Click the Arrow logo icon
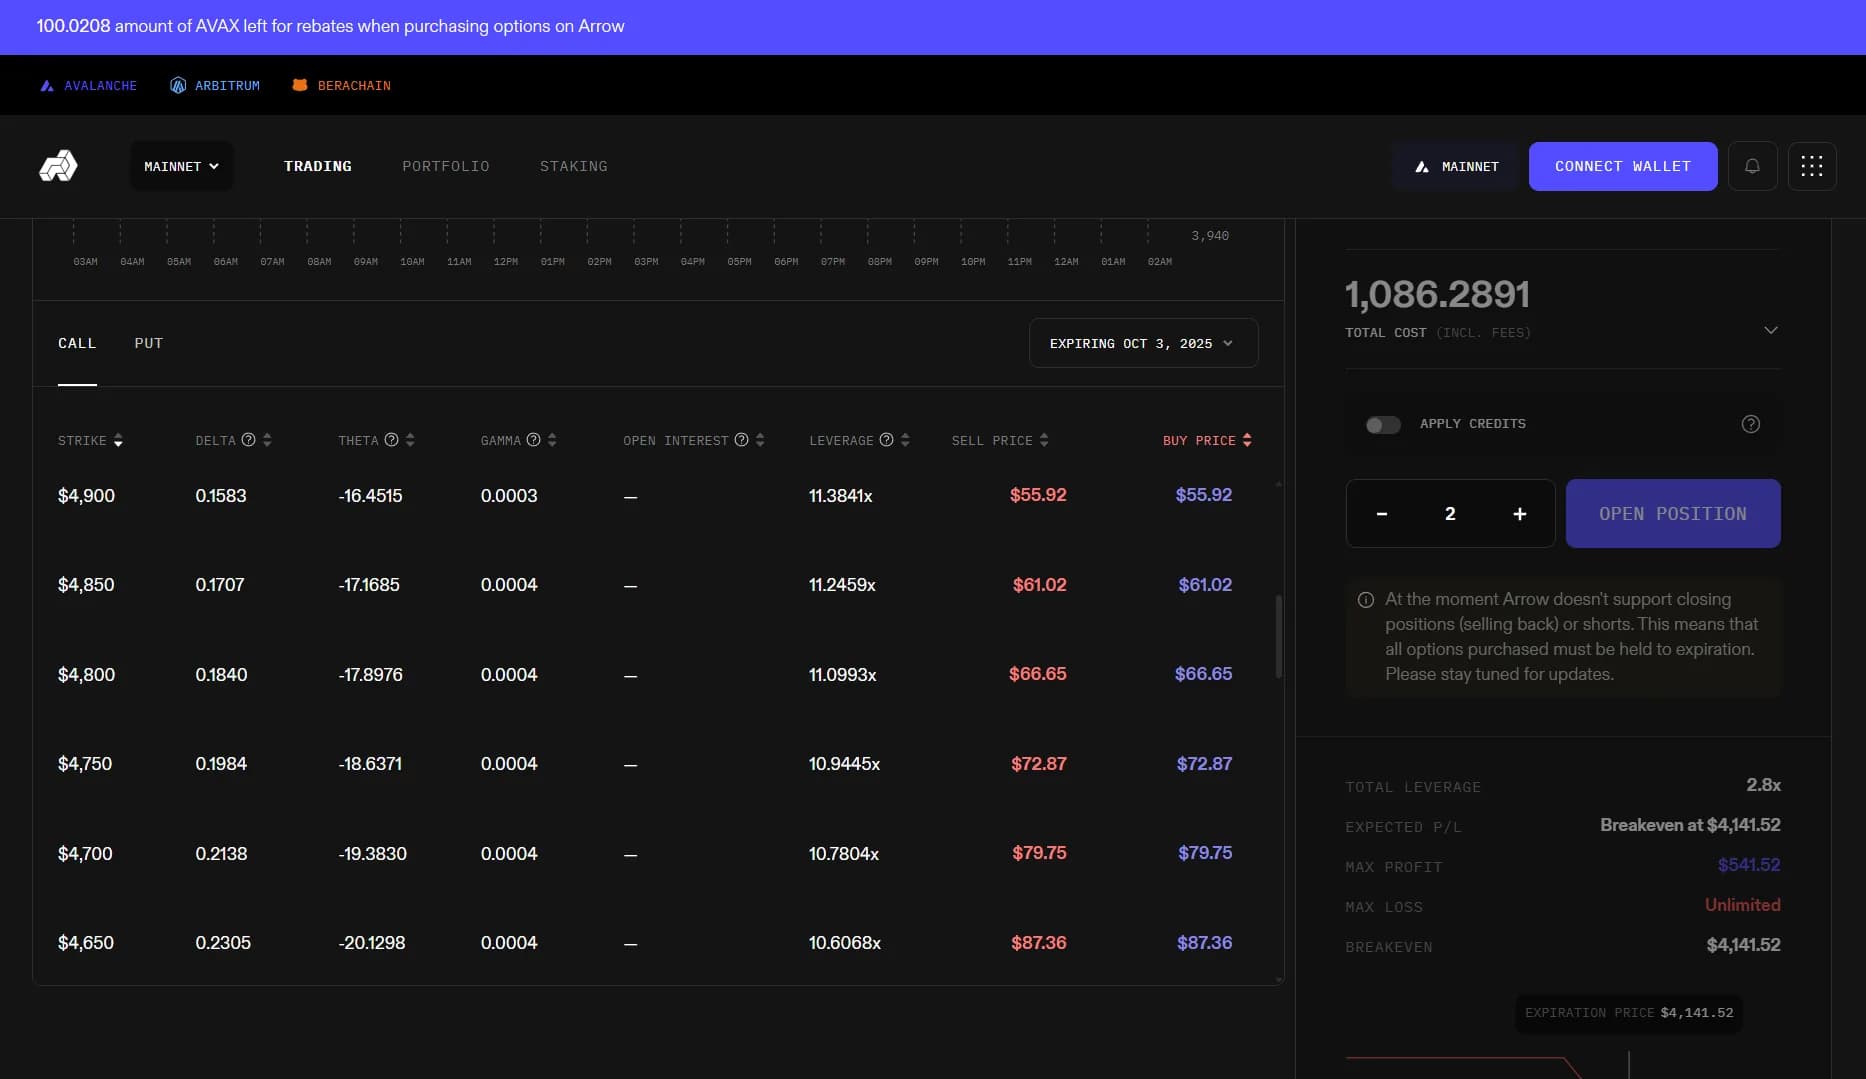 click(58, 166)
